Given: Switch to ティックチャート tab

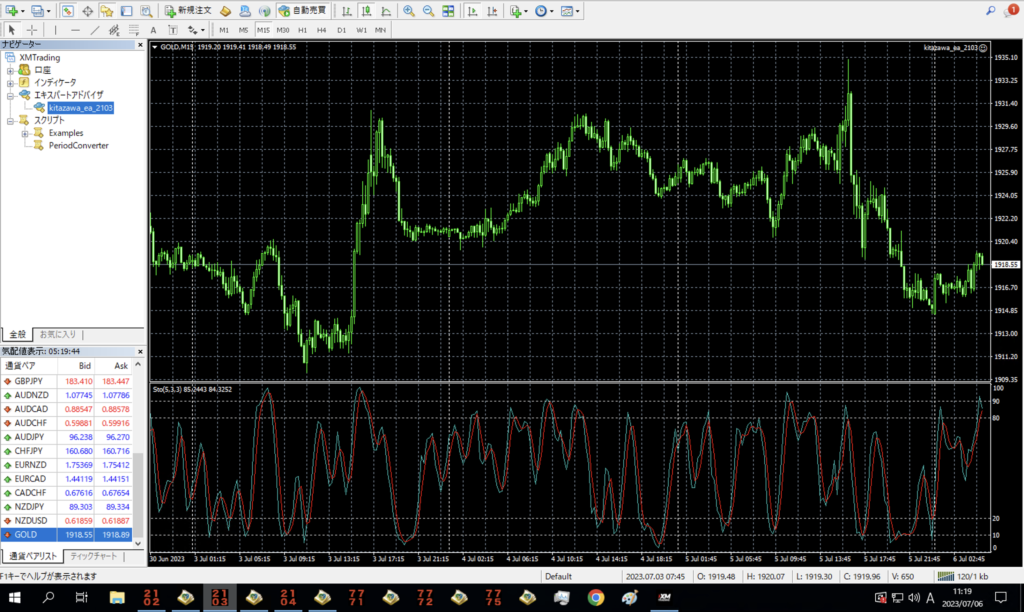Looking at the screenshot, I should tap(93, 555).
